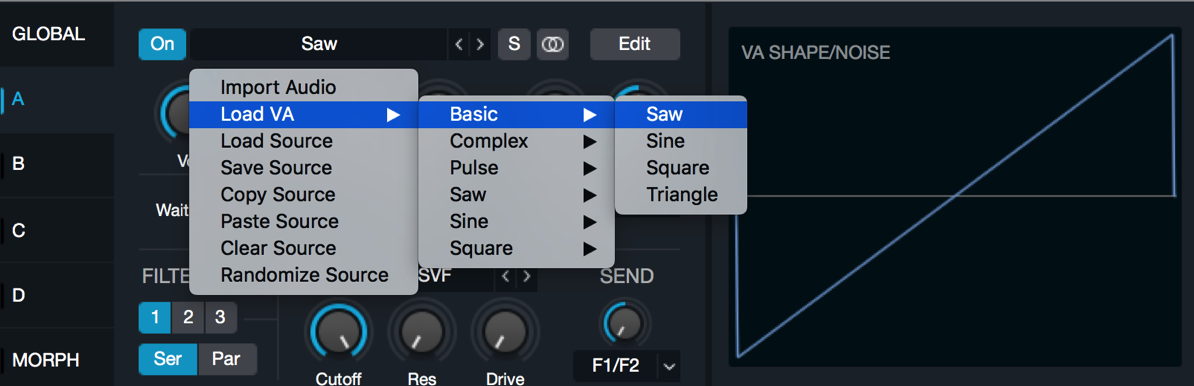
Task: Open the F1/F2 send dropdown
Action: coord(627,366)
